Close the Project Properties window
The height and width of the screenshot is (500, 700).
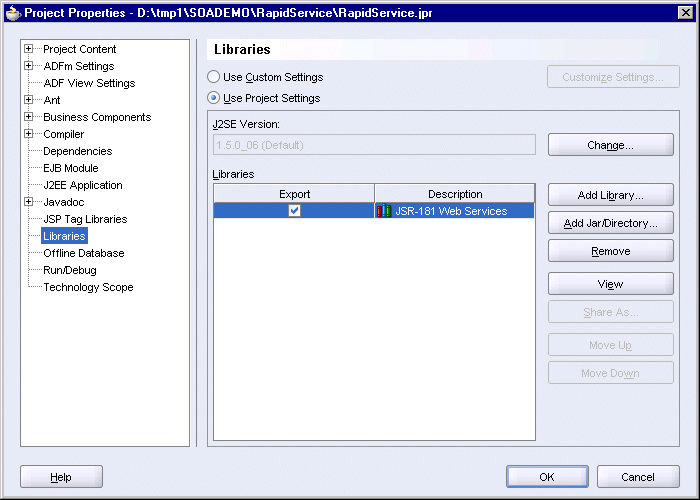[x=686, y=12]
